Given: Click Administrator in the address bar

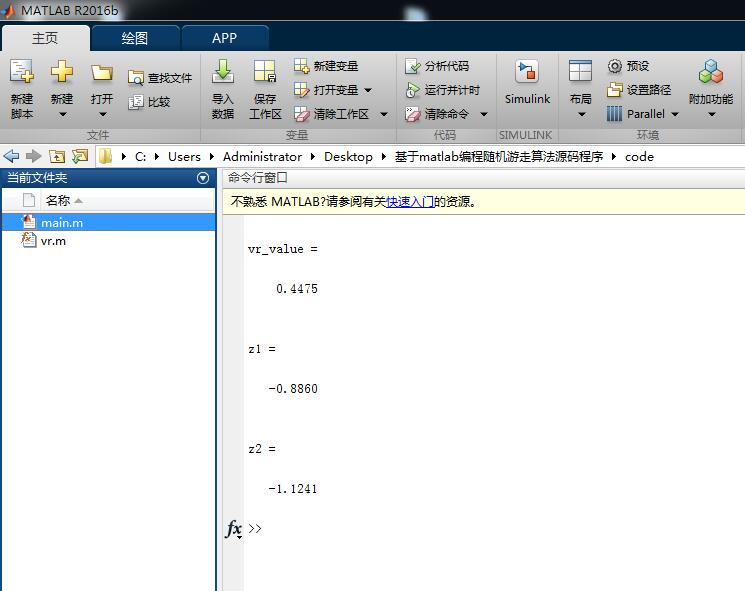Looking at the screenshot, I should pyautogui.click(x=262, y=156).
